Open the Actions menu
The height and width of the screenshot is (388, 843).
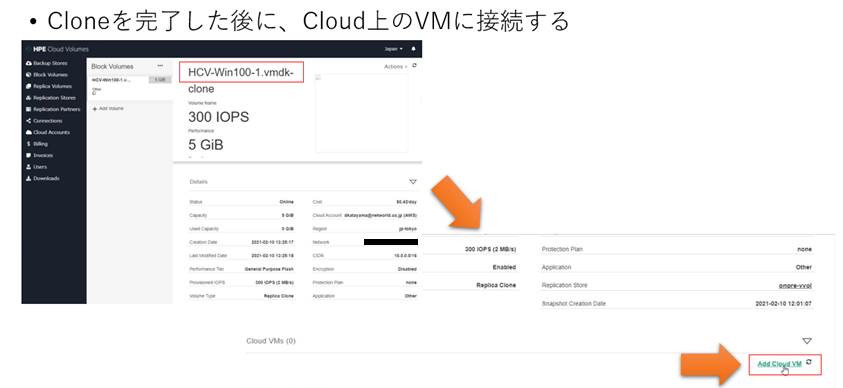click(x=395, y=67)
